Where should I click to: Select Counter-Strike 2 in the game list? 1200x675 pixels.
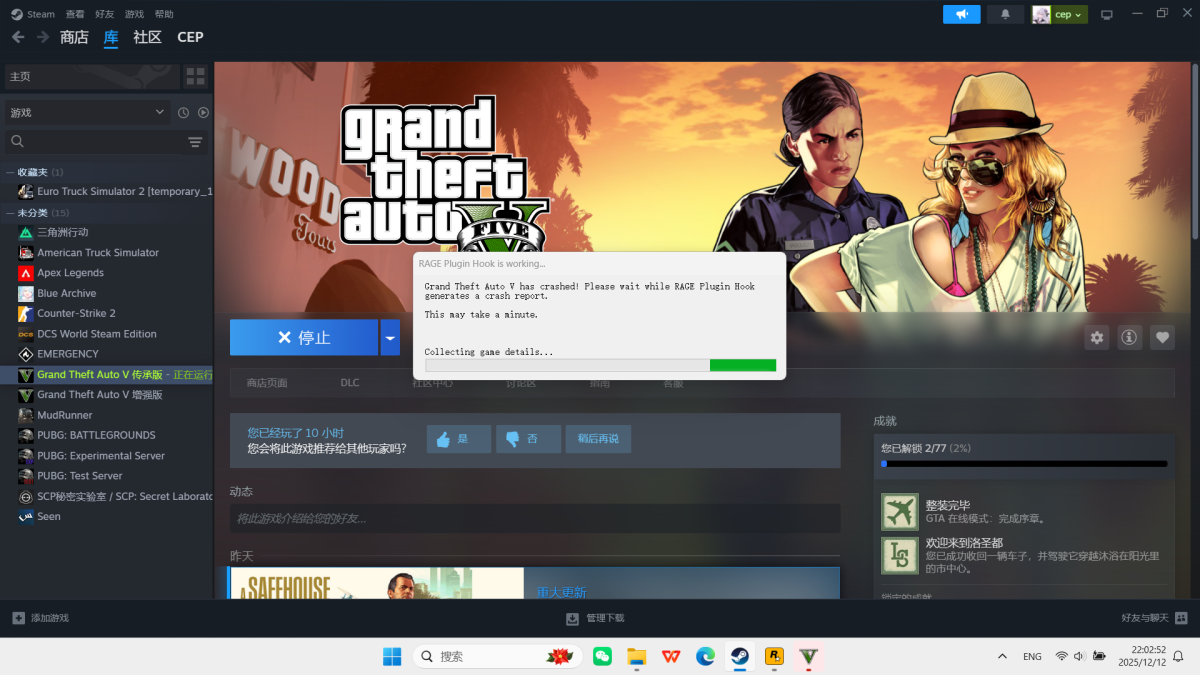[x=76, y=313]
